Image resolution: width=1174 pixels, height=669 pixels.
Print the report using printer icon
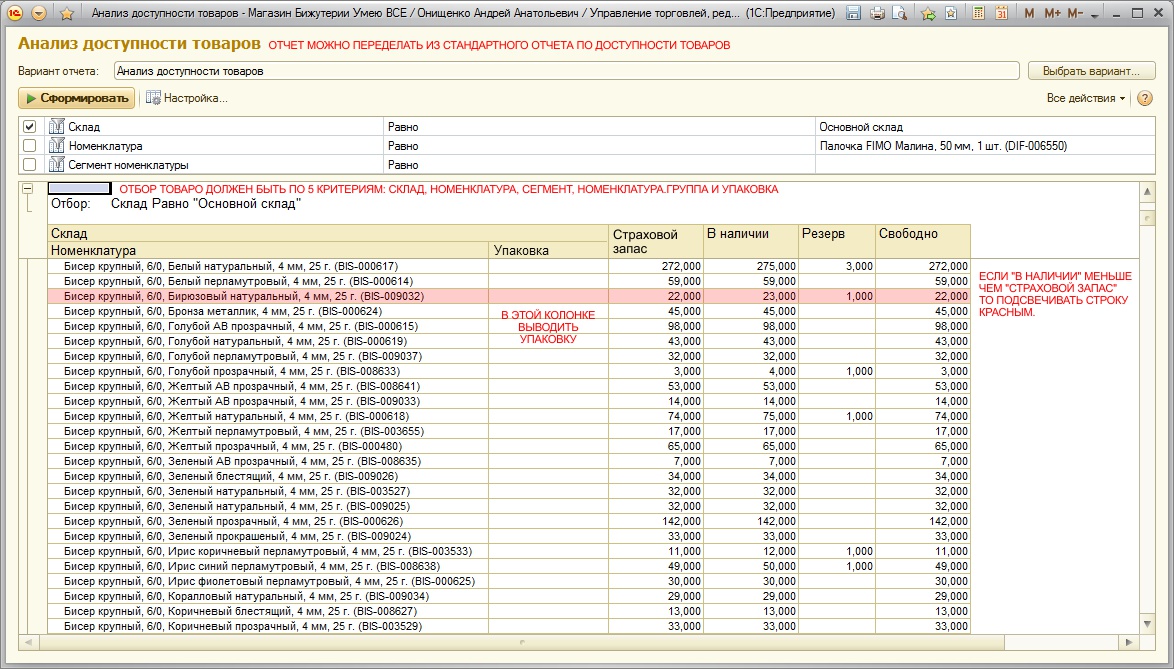tap(877, 13)
